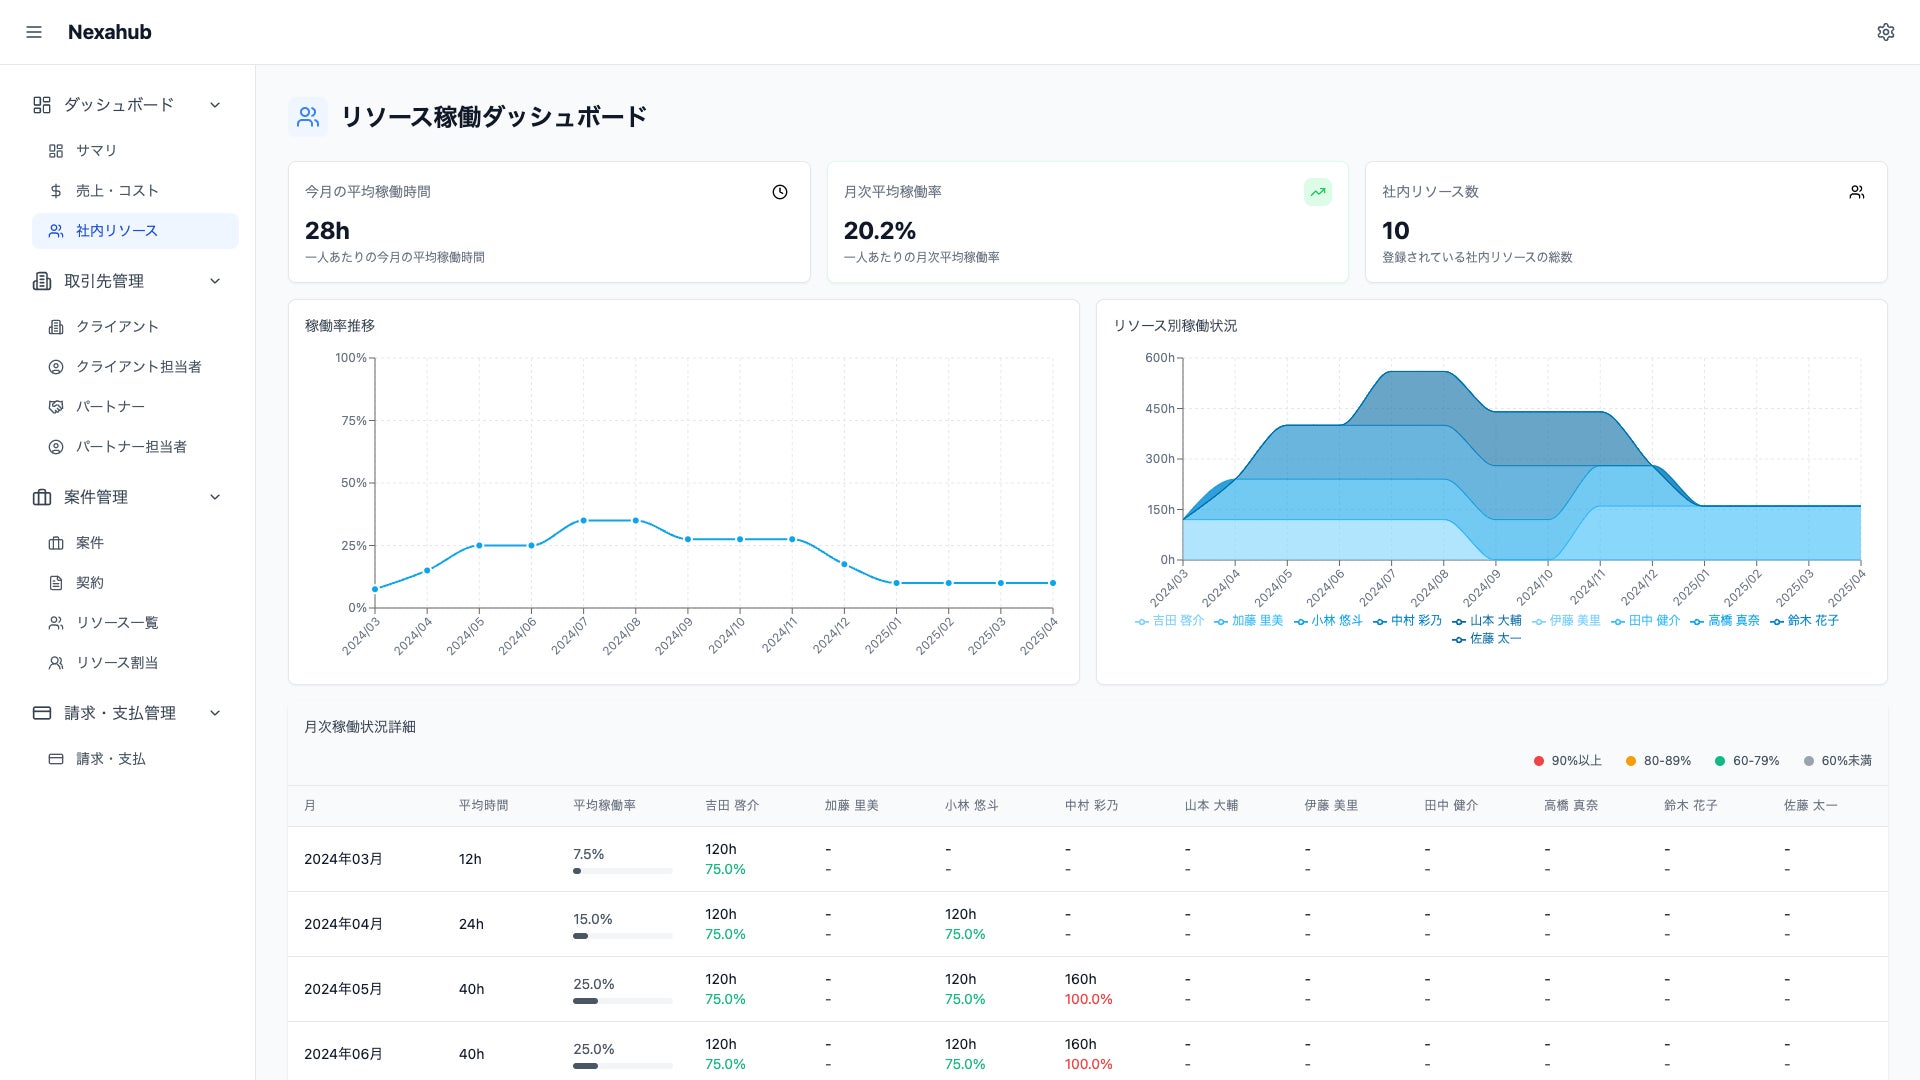This screenshot has height=1080, width=1920.
Task: Click the サマリ grid icon in the sidebar
Action: point(56,151)
